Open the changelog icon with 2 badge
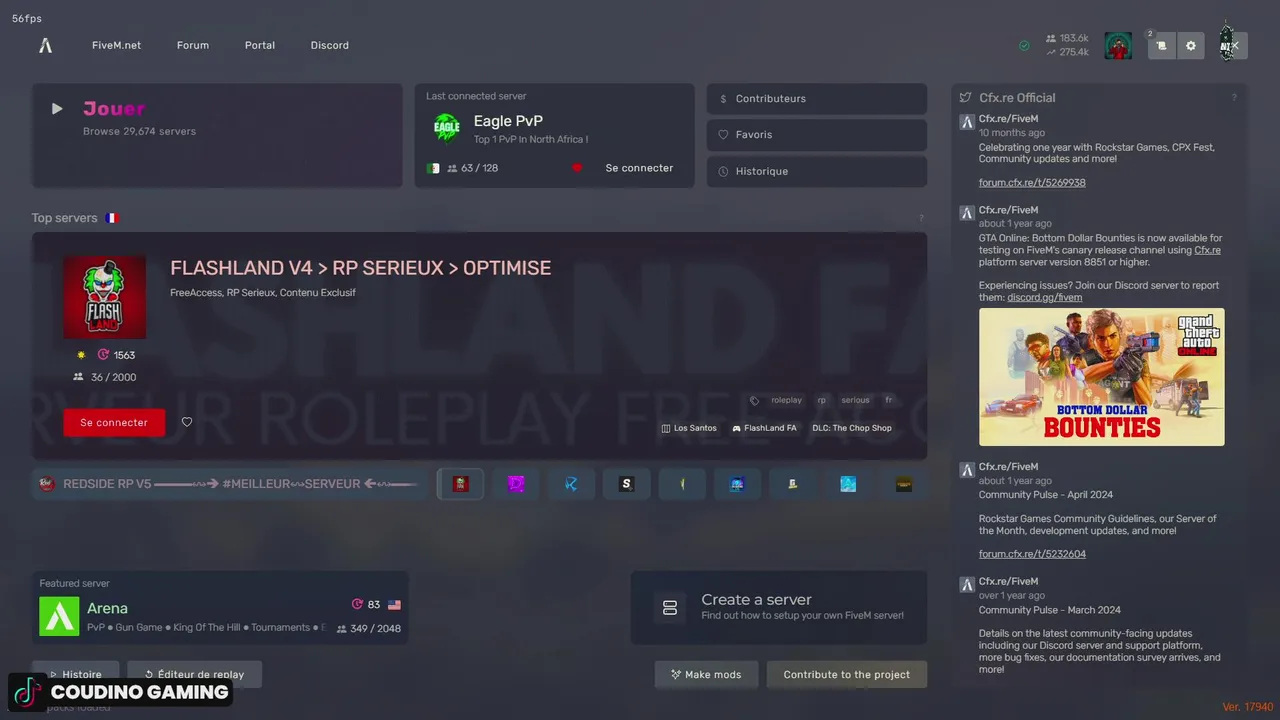The height and width of the screenshot is (720, 1280). 1161,45
